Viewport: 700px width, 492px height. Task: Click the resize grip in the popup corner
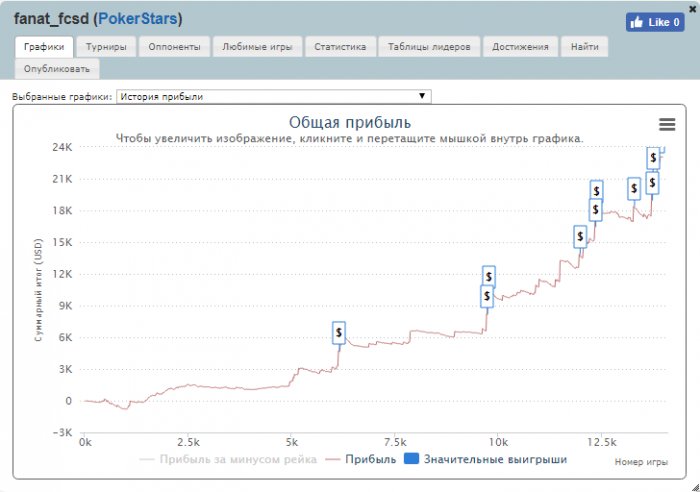click(x=695, y=487)
